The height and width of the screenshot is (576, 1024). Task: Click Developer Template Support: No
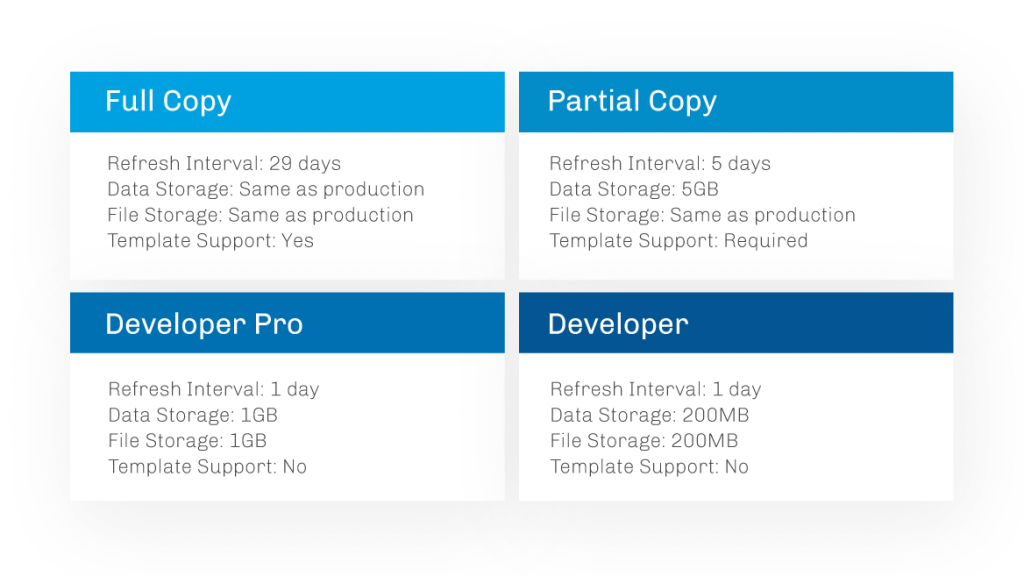pos(649,466)
